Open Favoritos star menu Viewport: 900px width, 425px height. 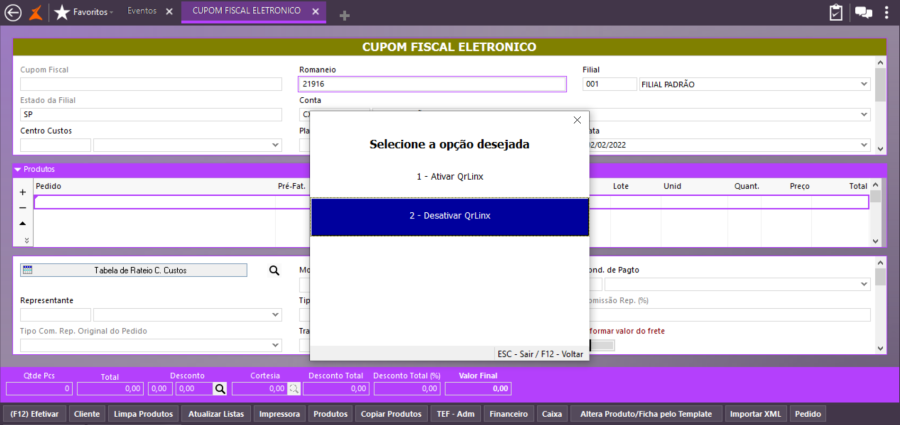pyautogui.click(x=83, y=12)
